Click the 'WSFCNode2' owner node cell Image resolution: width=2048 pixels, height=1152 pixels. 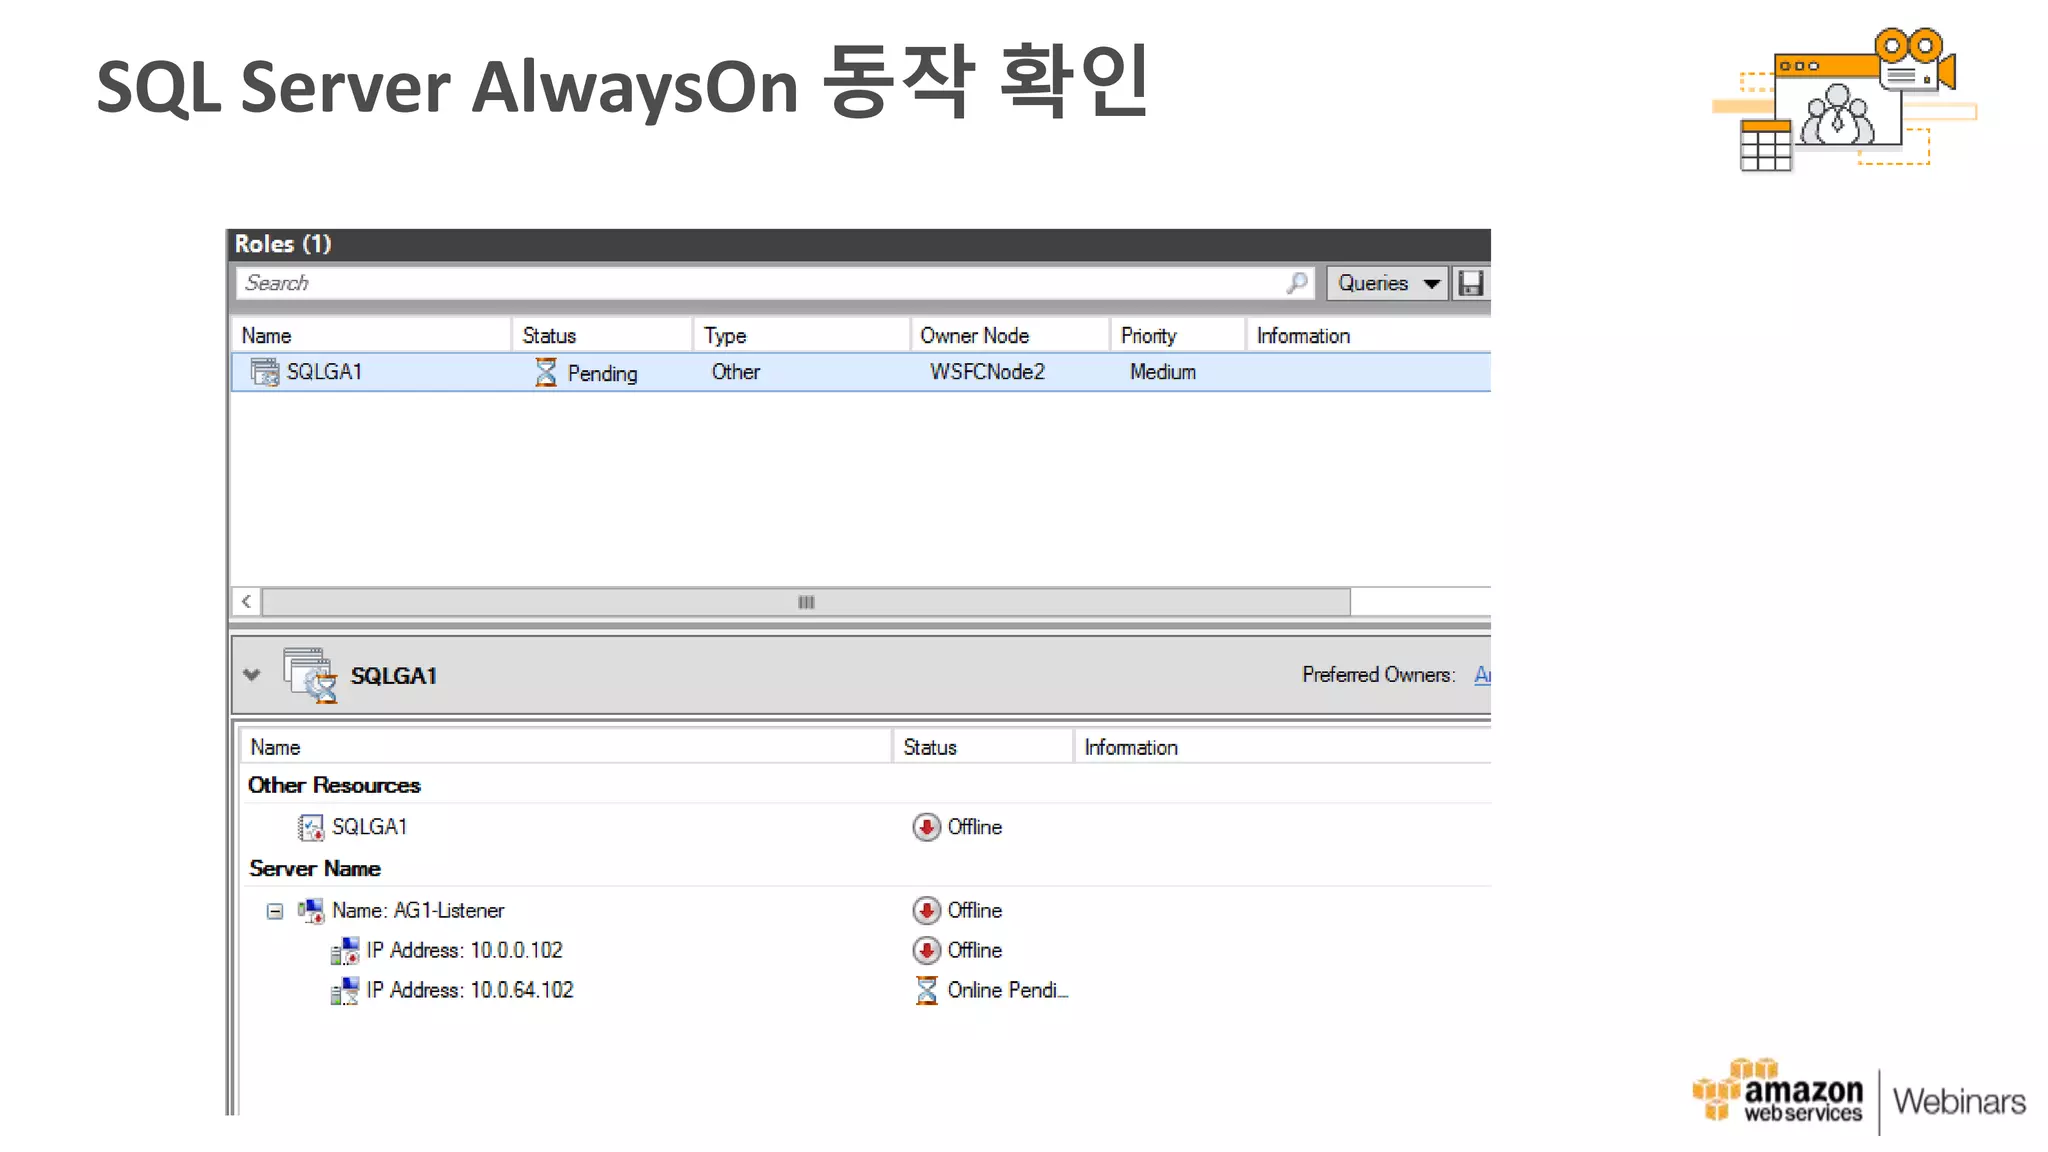987,372
